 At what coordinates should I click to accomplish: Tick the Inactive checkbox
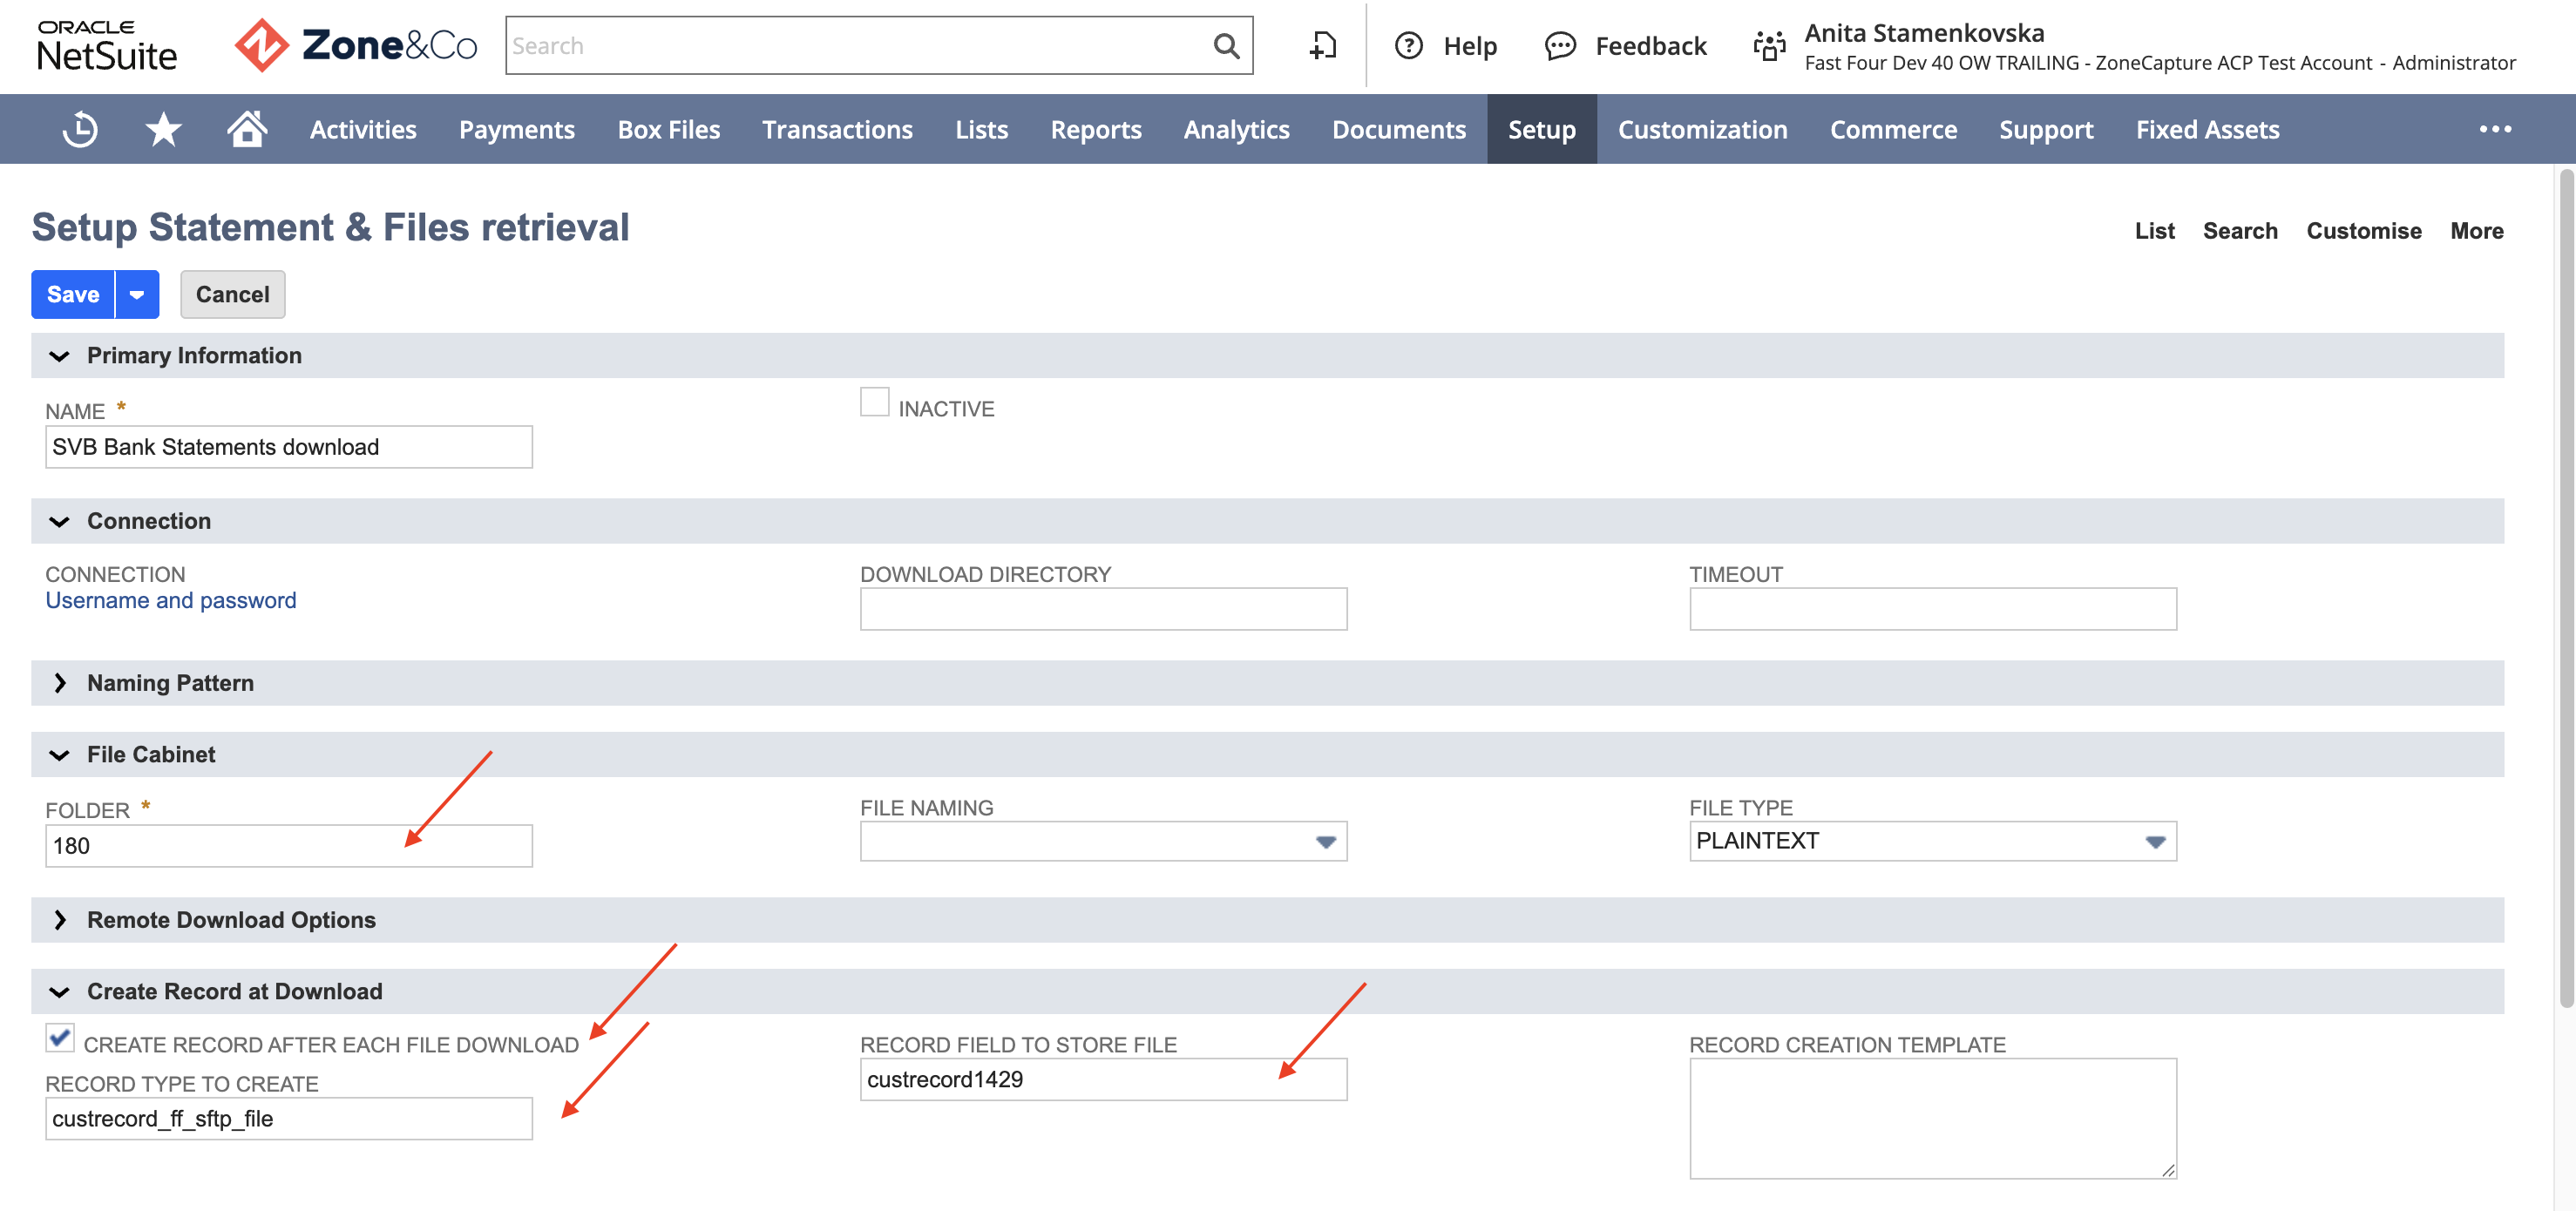coord(874,402)
